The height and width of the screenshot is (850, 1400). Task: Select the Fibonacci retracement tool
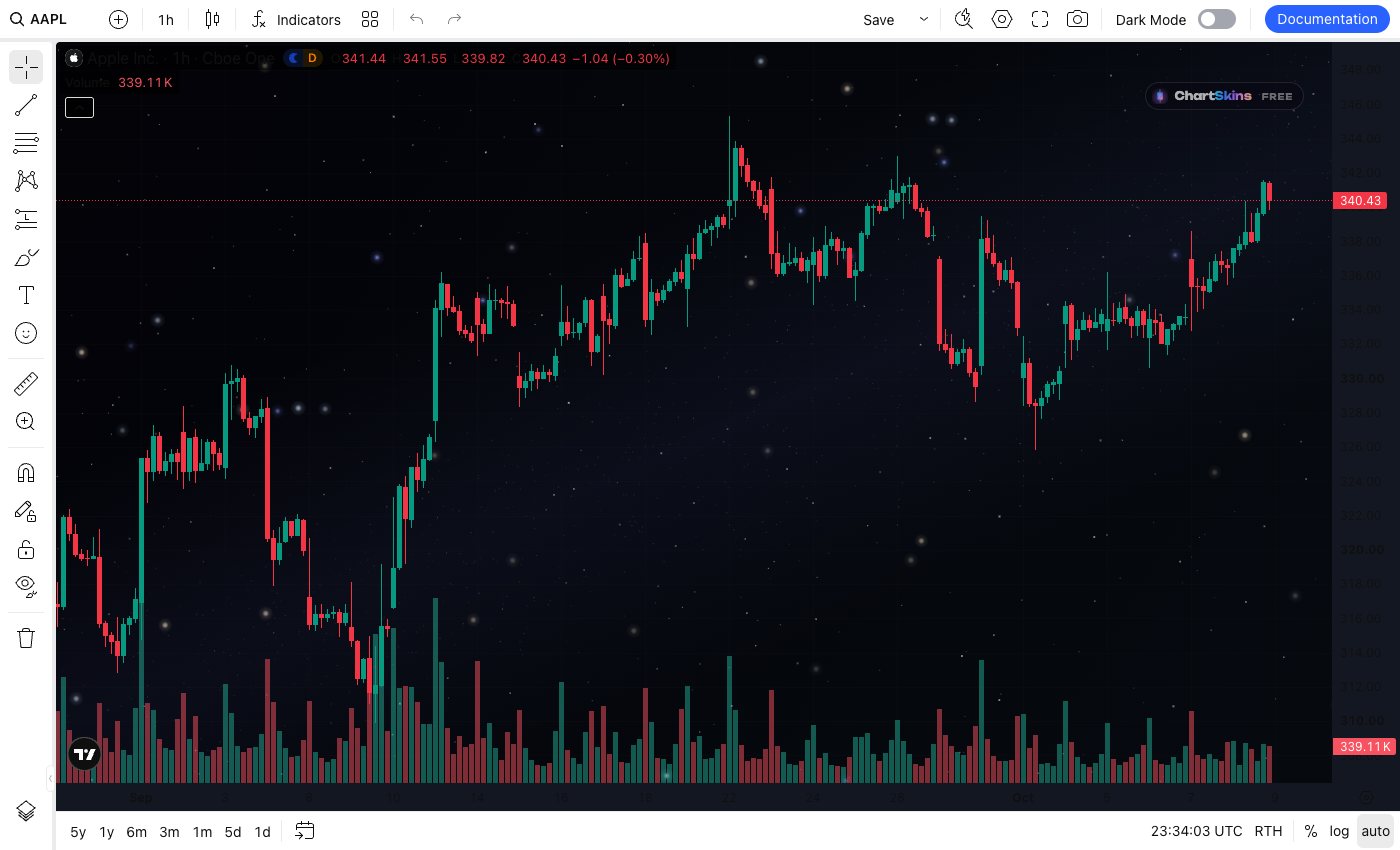[26, 143]
